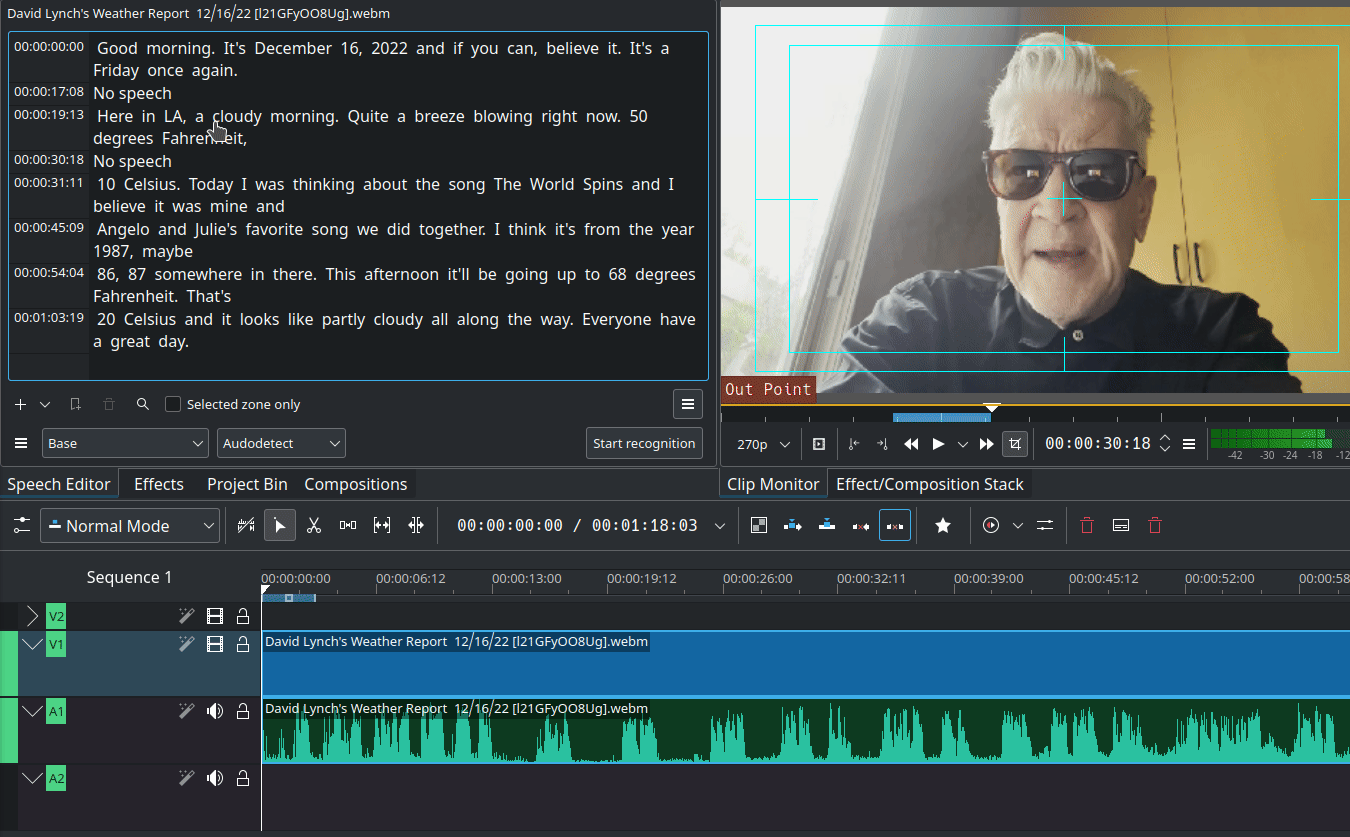1350x837 pixels.
Task: Switch to the Project Bin tab
Action: click(x=247, y=485)
